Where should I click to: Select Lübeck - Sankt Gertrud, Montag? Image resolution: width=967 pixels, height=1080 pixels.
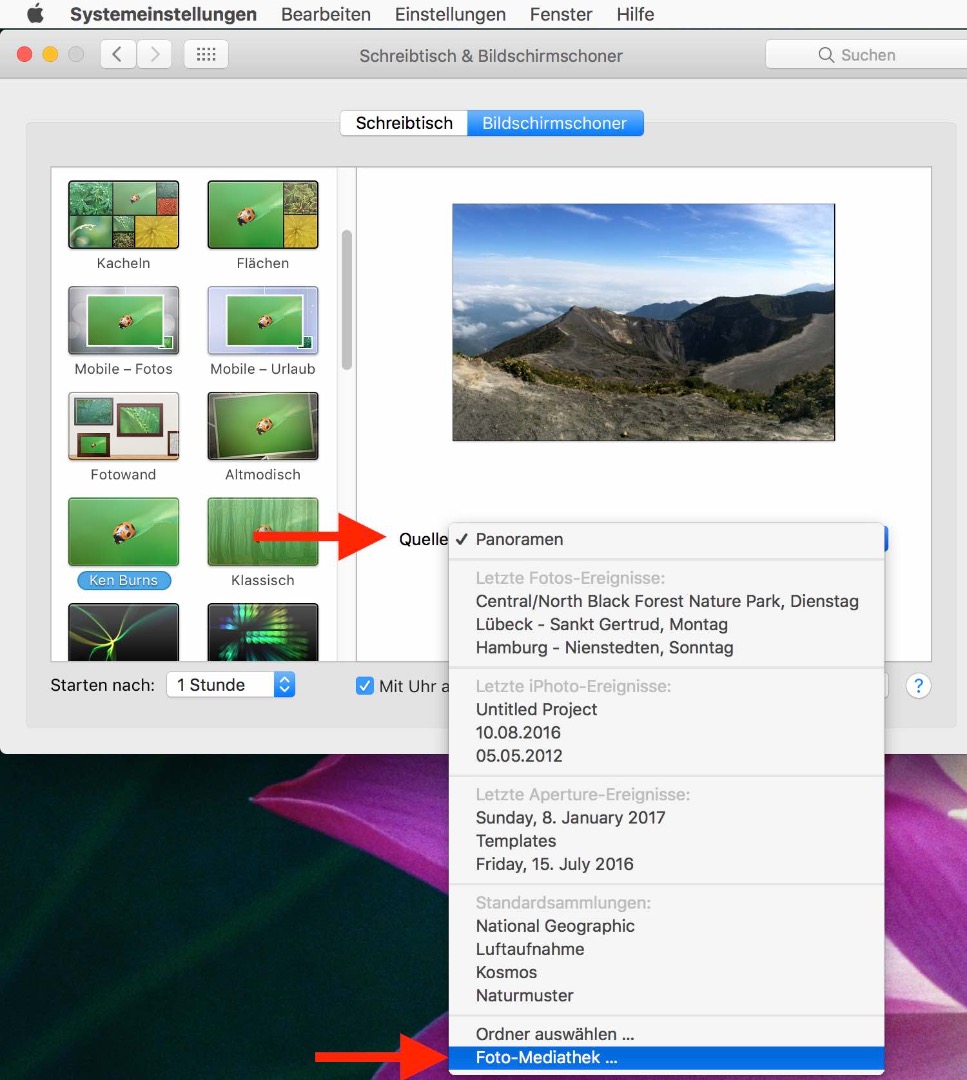point(666,625)
